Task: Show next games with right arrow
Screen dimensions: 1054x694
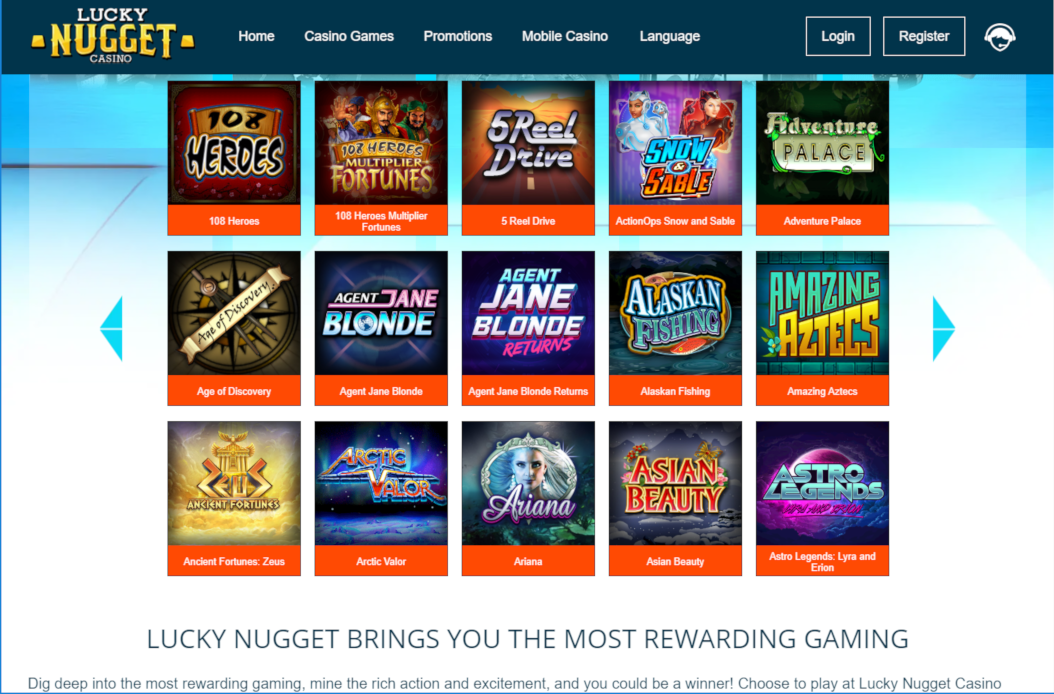Action: (943, 329)
